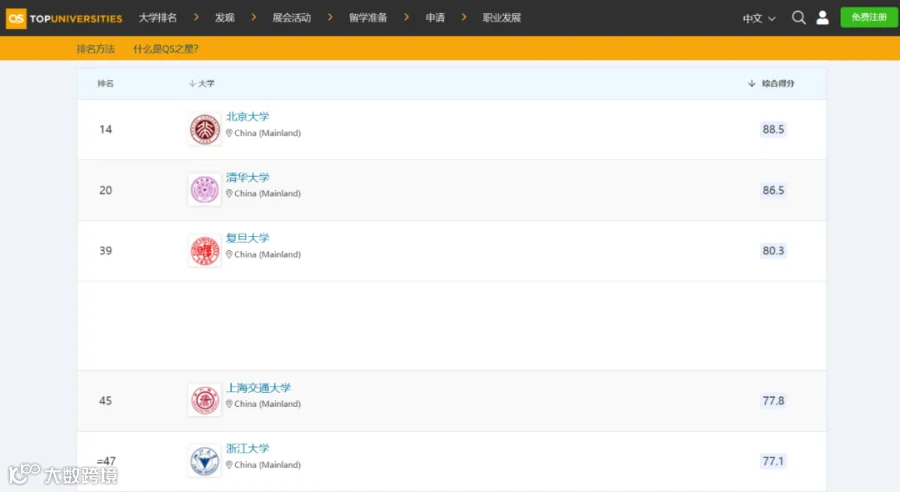Image resolution: width=900 pixels, height=492 pixels.
Task: Expand the 中文 language dropdown
Action: [759, 18]
